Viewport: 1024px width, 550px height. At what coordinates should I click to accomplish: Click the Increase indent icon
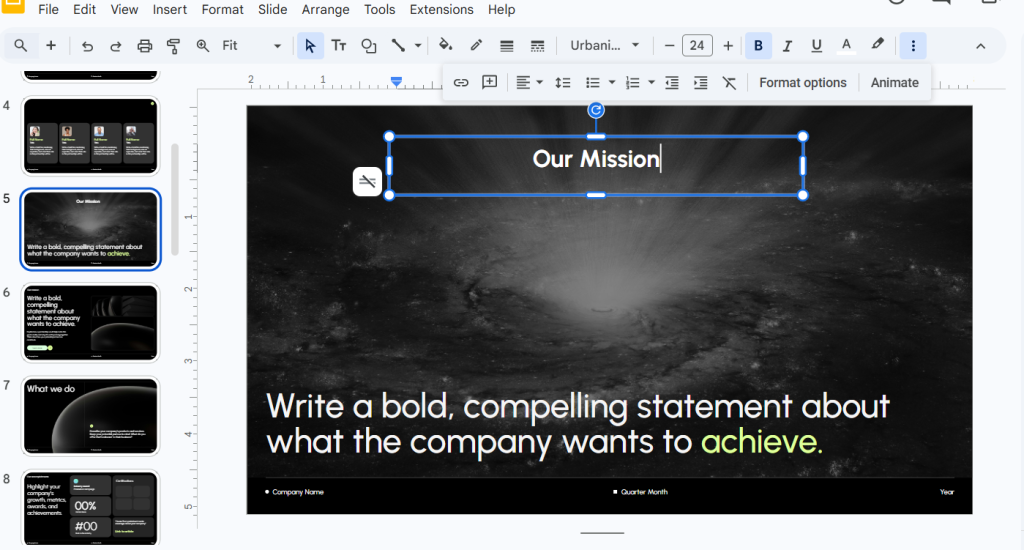pos(700,83)
